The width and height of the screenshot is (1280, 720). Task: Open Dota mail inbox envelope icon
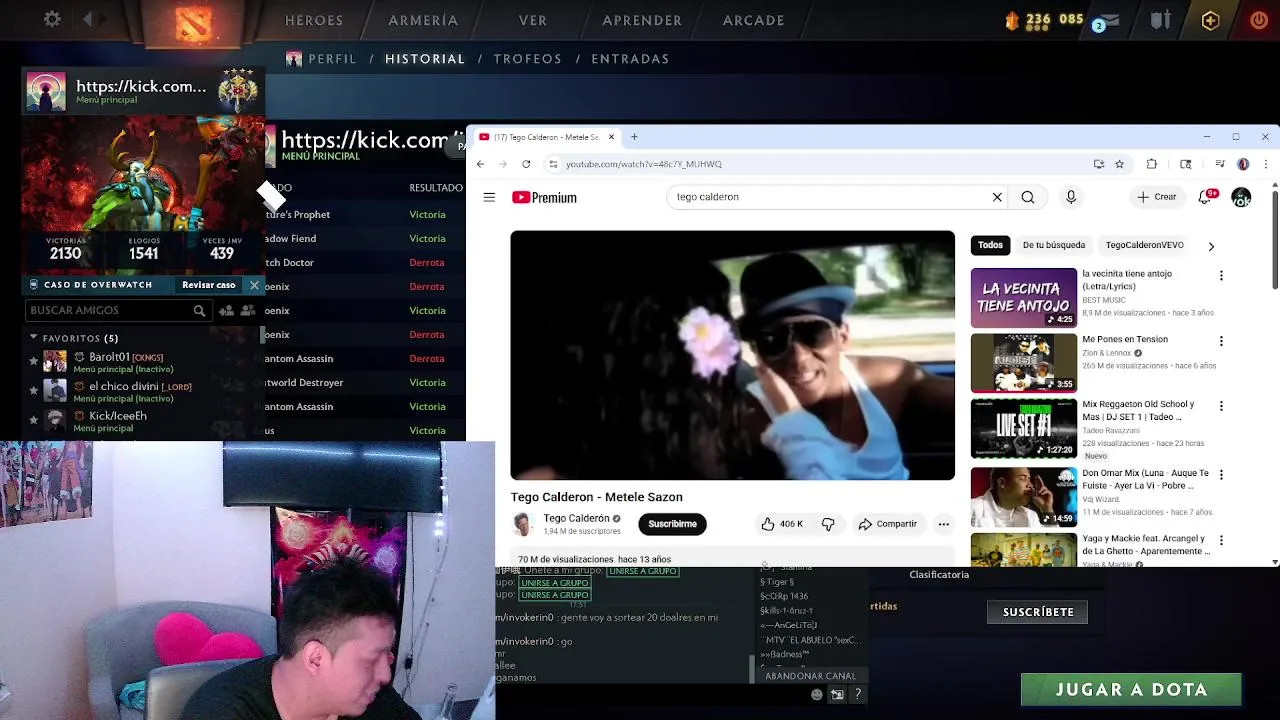point(1109,20)
